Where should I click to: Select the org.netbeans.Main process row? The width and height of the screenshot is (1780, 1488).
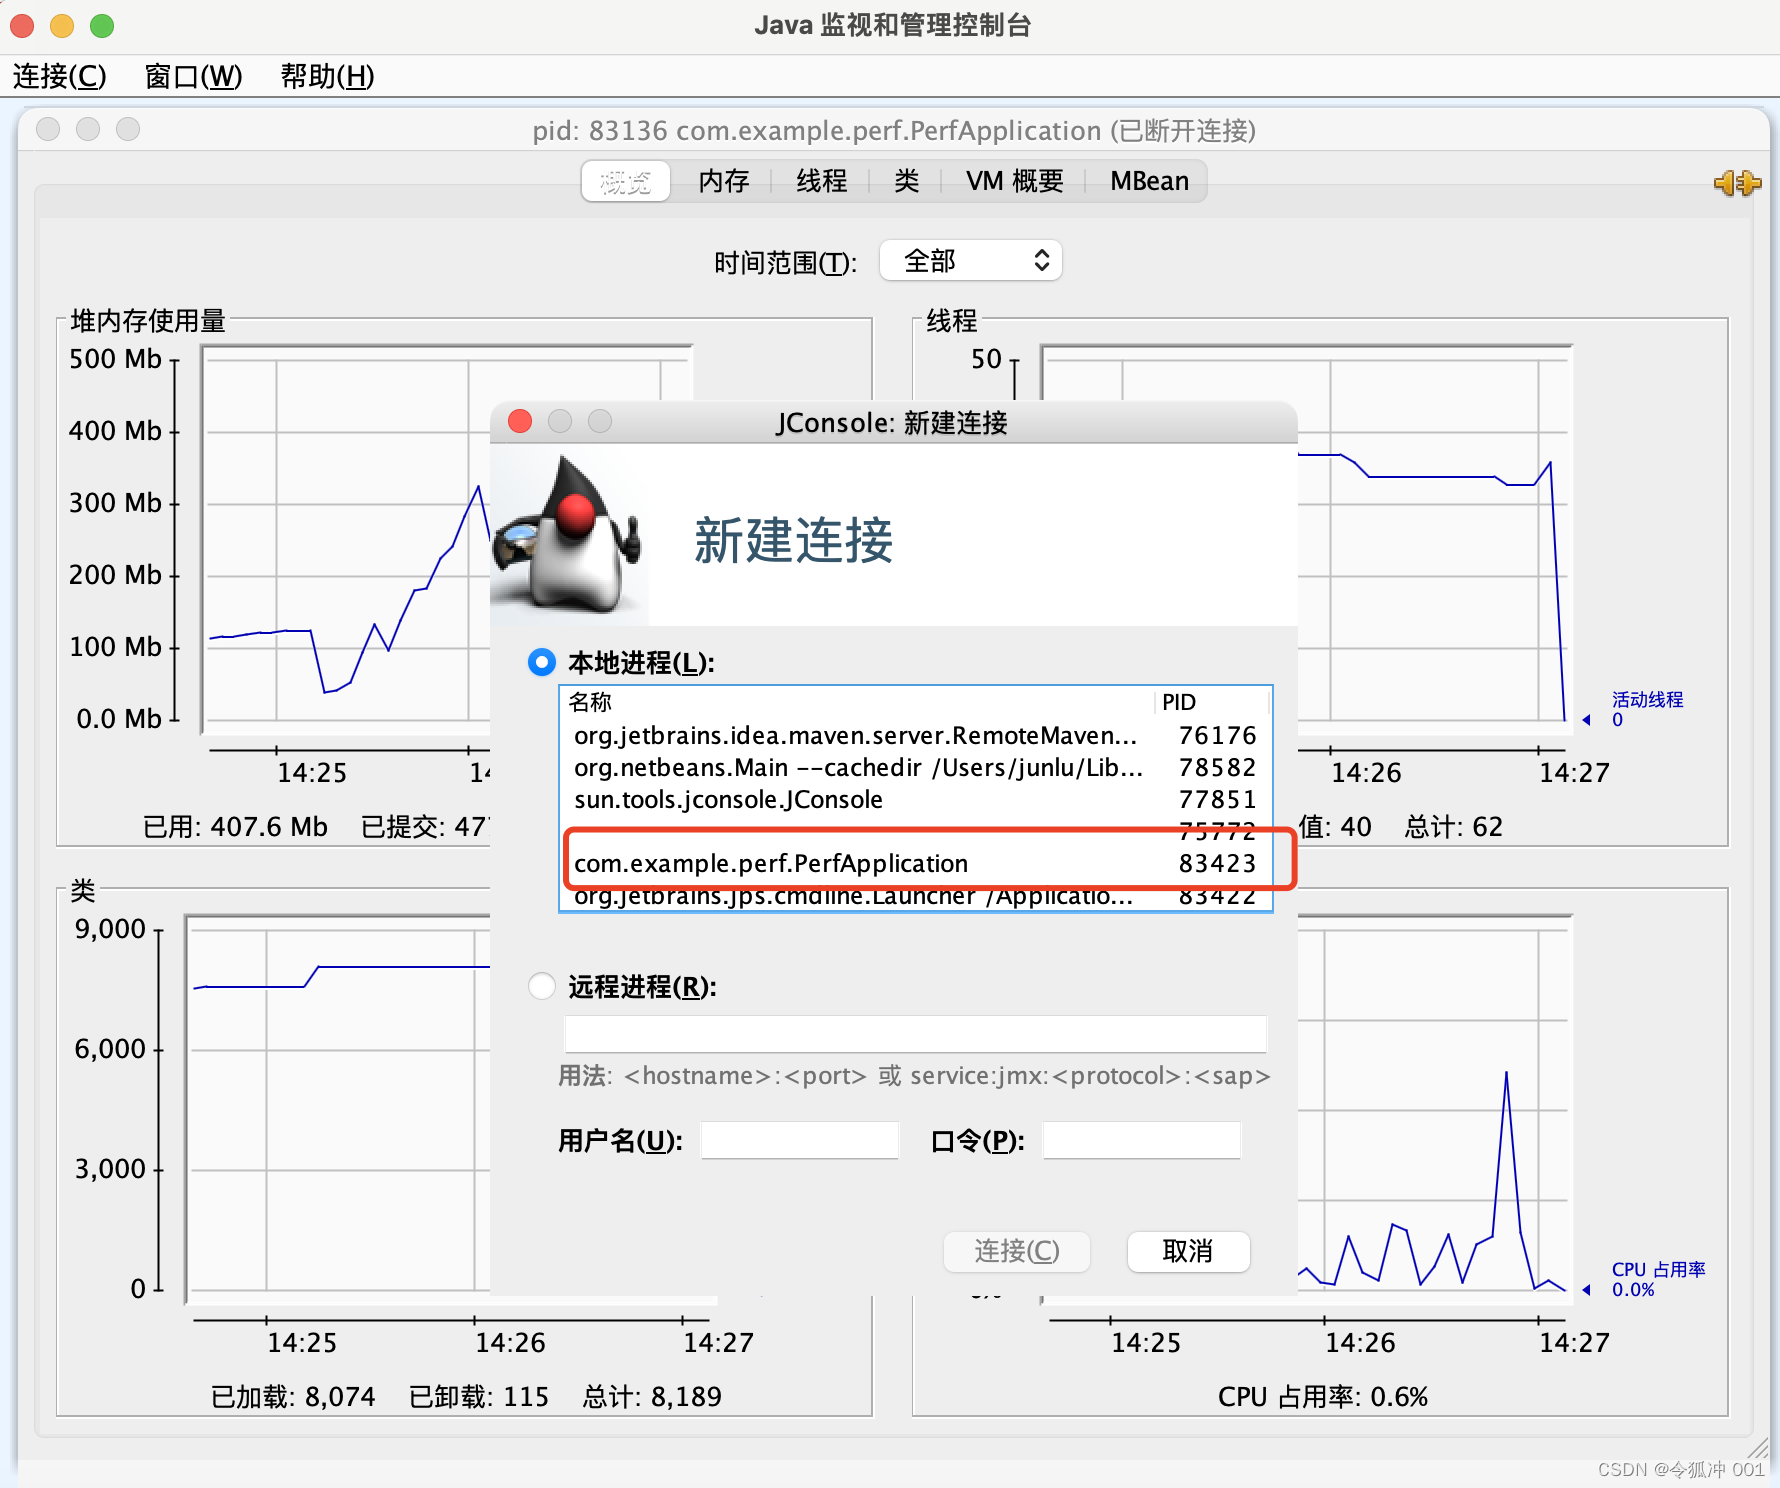click(915, 767)
